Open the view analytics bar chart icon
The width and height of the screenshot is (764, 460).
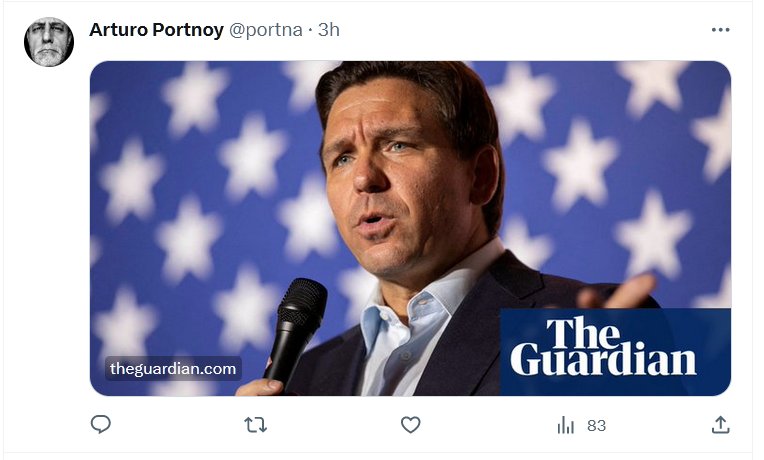coord(566,425)
